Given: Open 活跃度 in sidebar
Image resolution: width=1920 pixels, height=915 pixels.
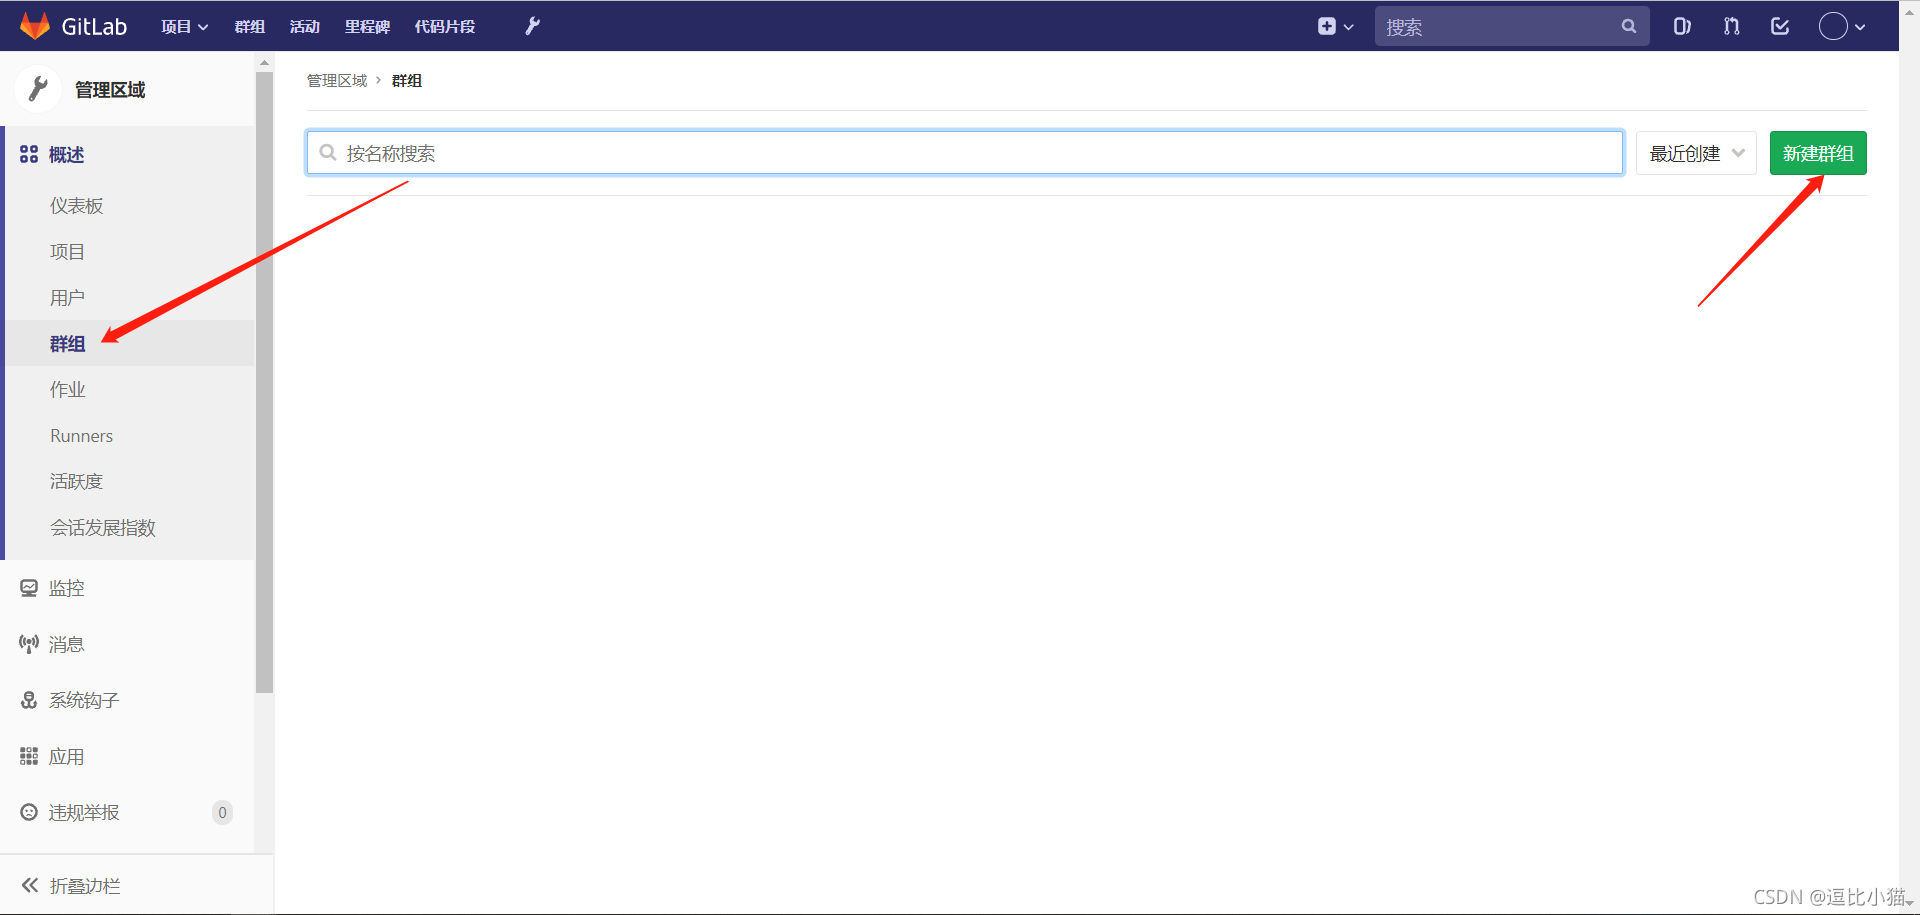Looking at the screenshot, I should [77, 482].
